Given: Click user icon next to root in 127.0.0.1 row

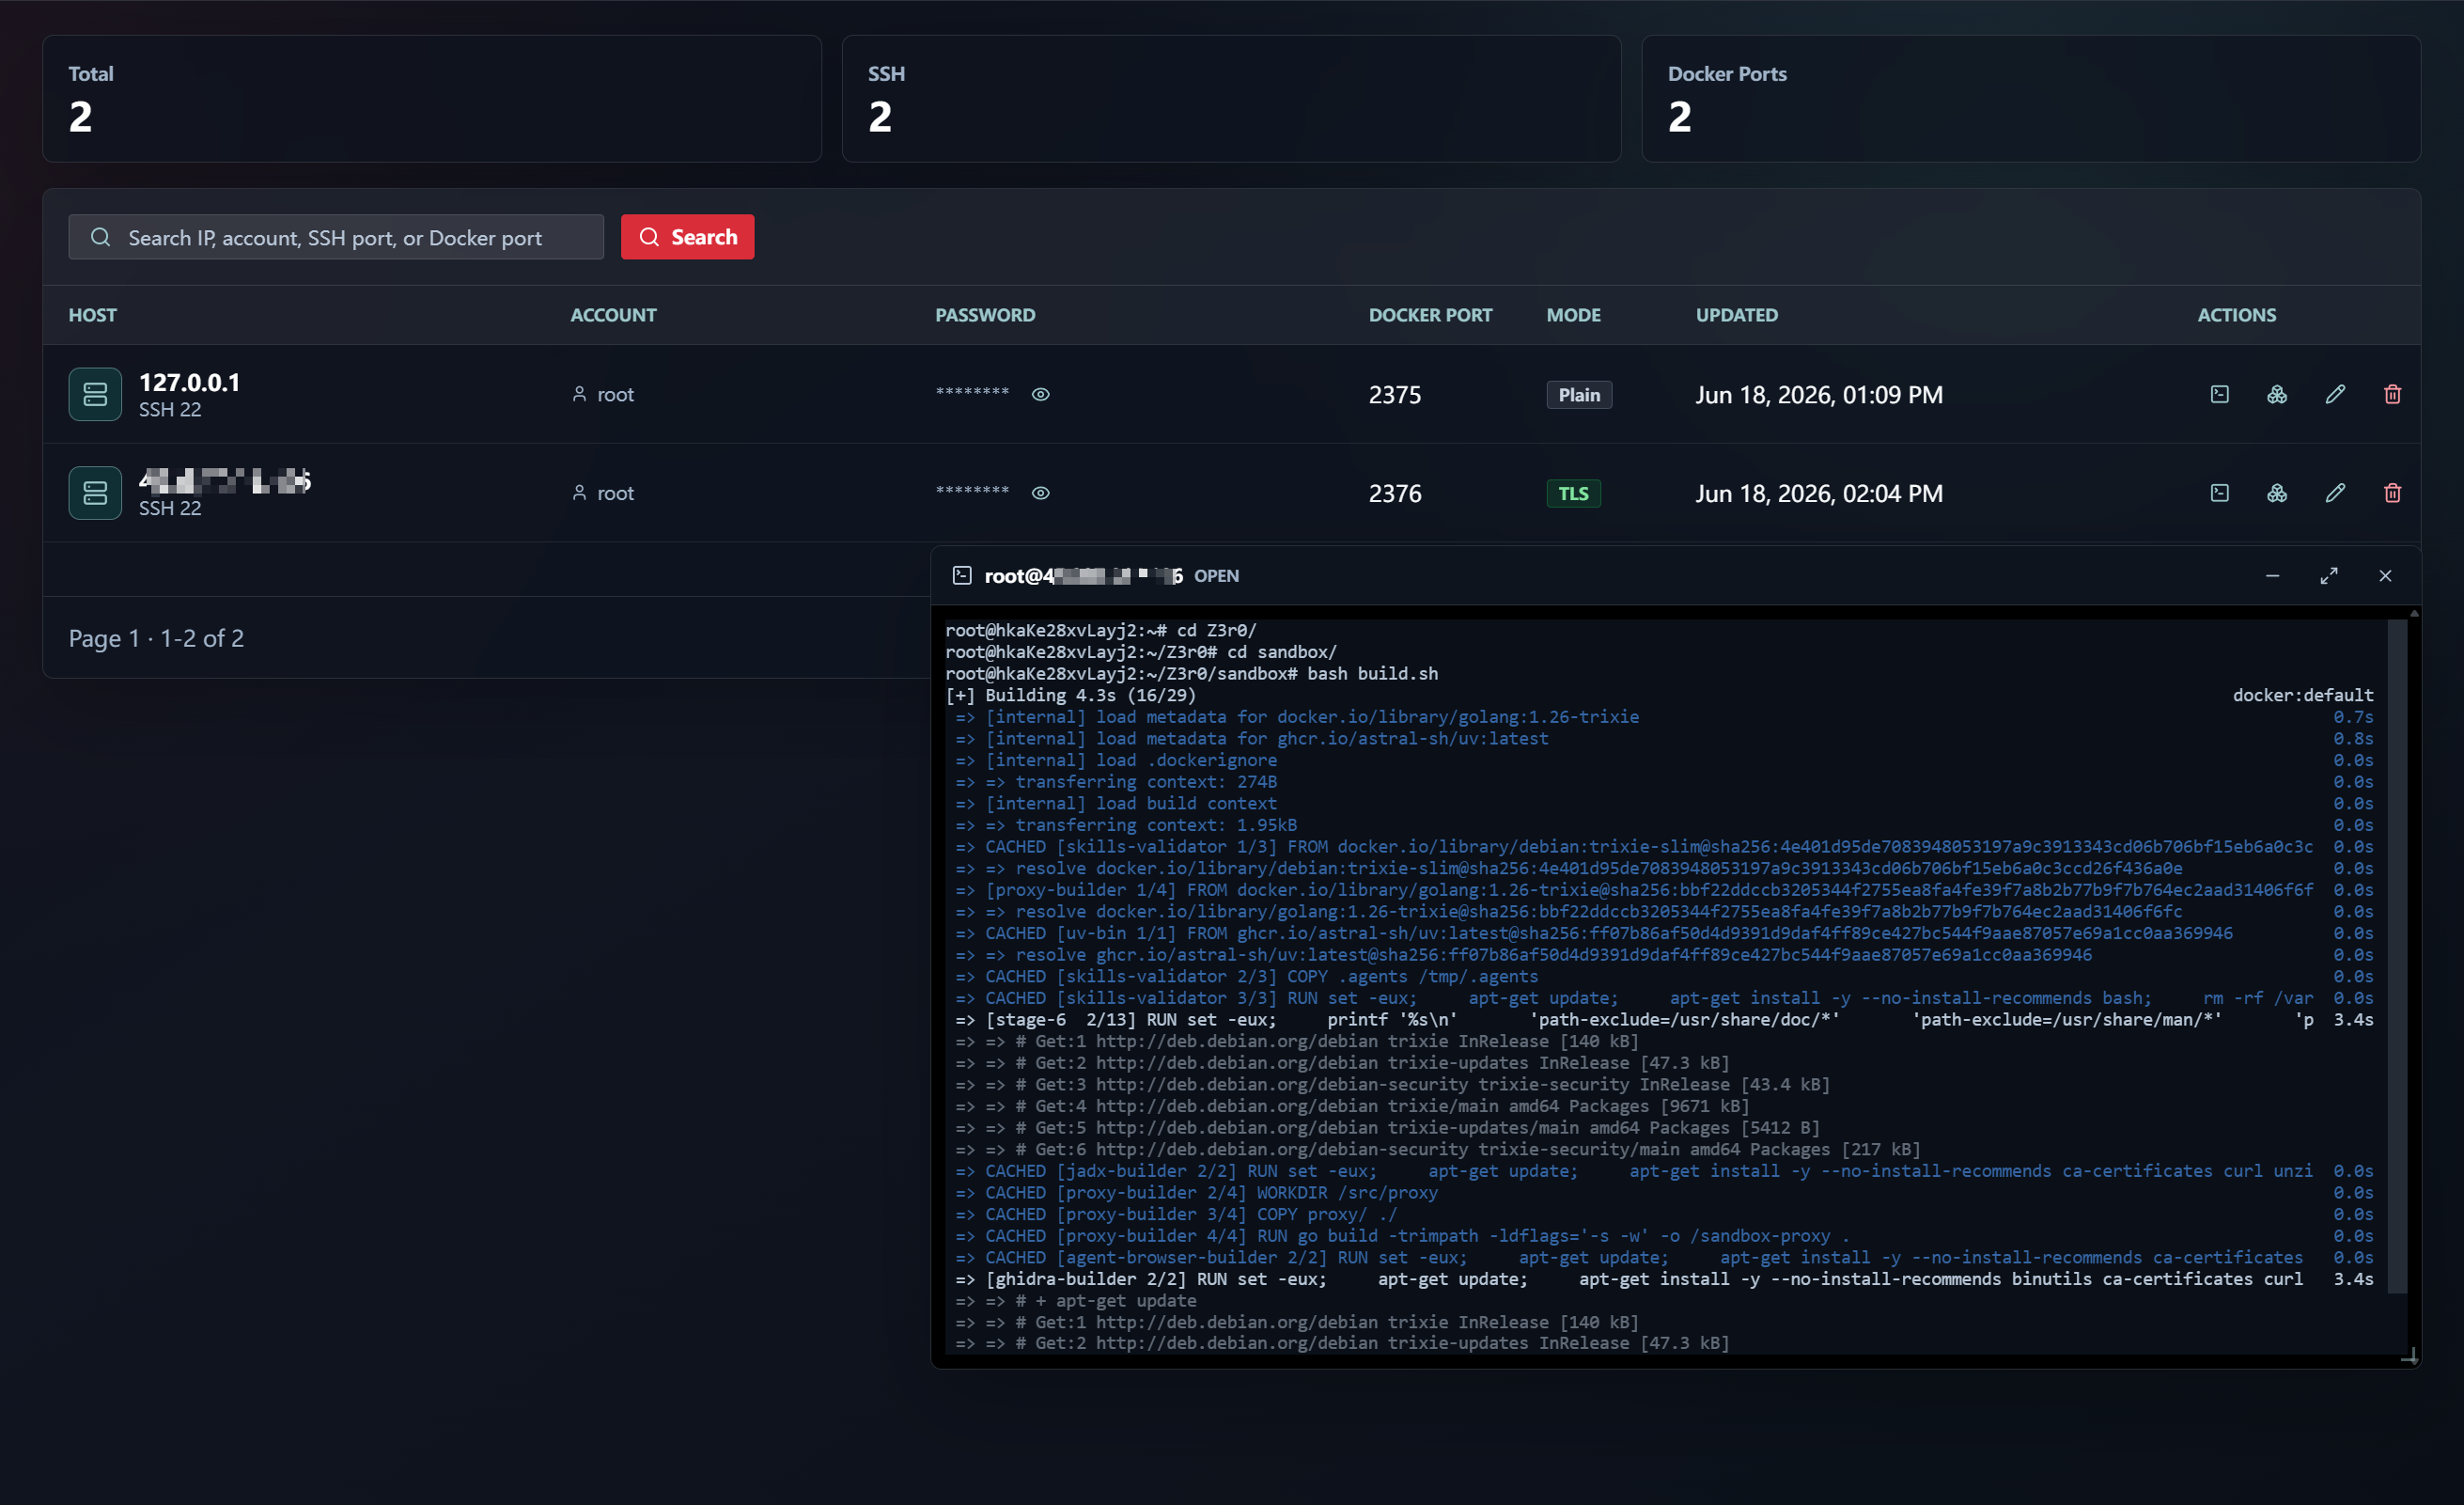Looking at the screenshot, I should (579, 394).
